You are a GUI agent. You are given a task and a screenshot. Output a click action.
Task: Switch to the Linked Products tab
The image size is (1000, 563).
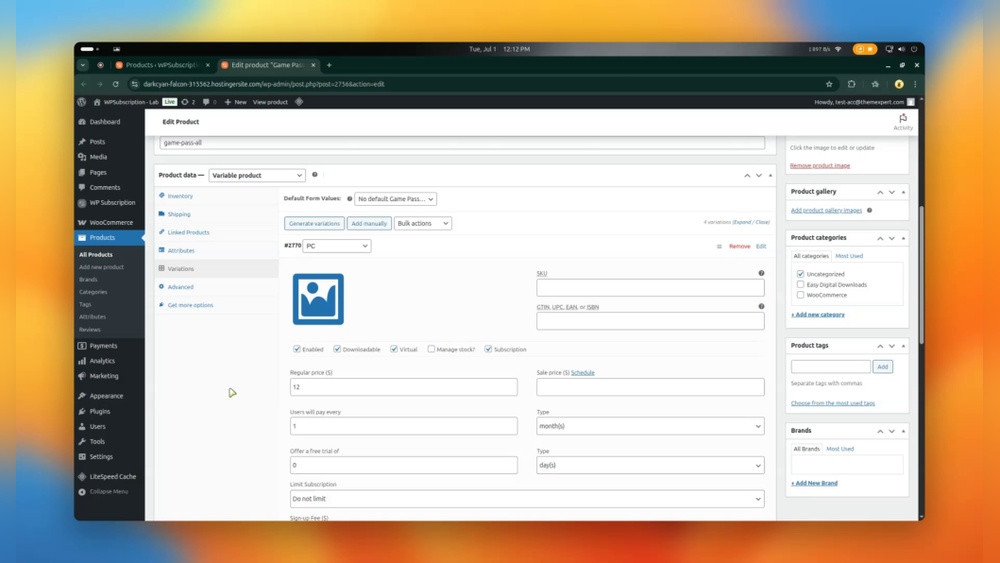click(x=188, y=232)
